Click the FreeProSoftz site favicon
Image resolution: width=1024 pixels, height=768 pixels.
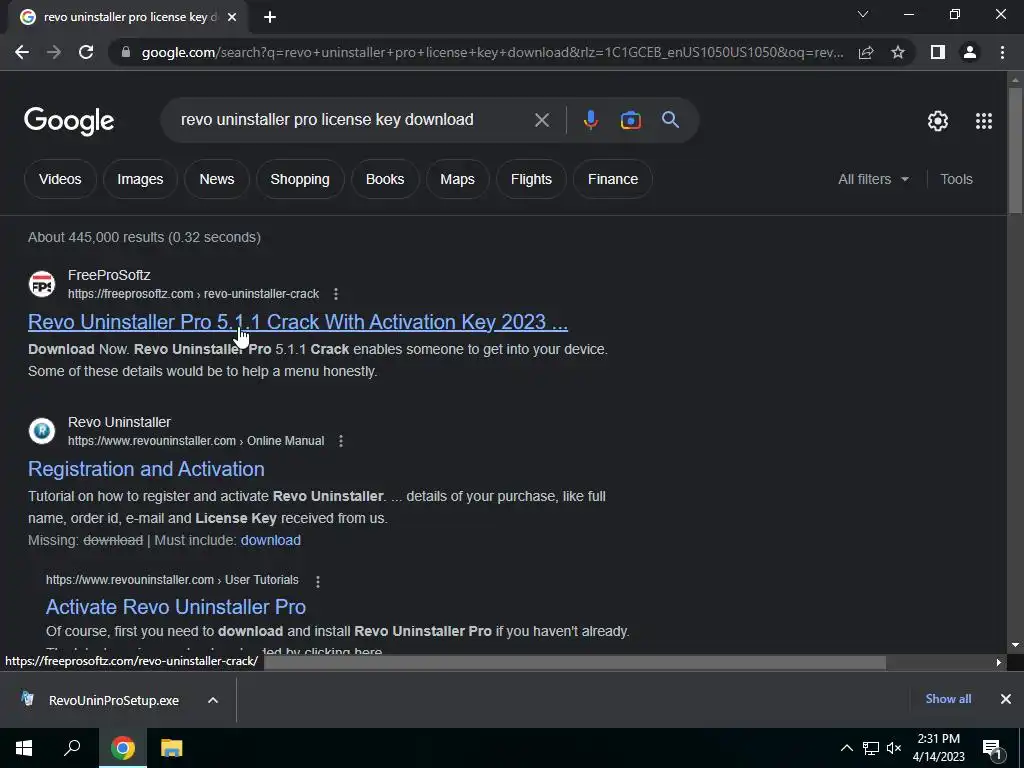(42, 284)
